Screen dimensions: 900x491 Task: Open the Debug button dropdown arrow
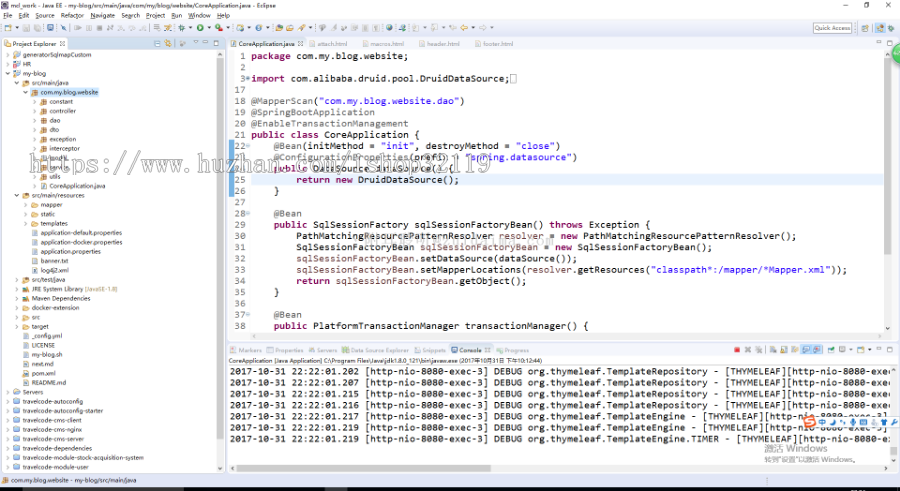[191, 28]
